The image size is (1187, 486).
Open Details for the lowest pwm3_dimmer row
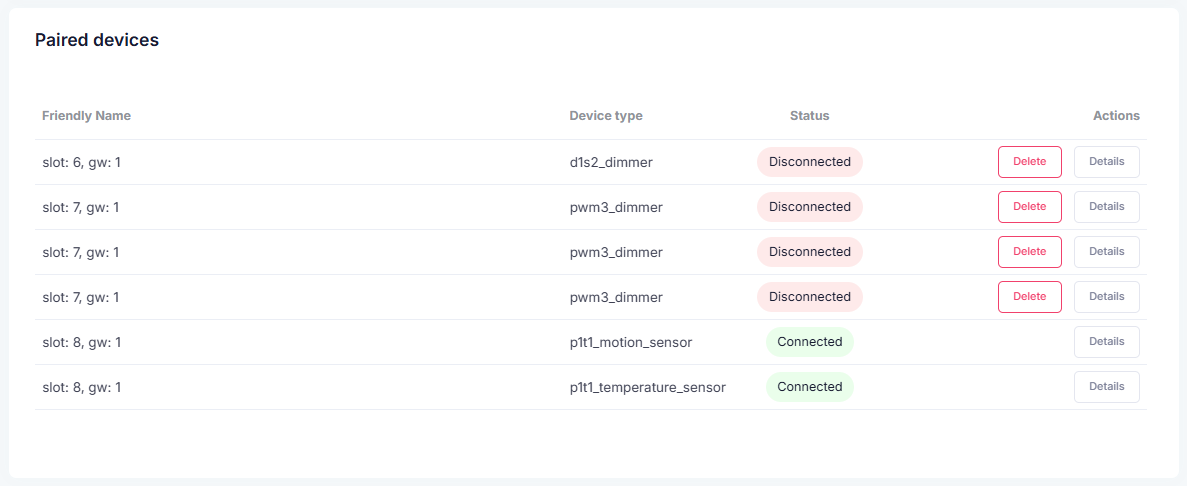1107,297
